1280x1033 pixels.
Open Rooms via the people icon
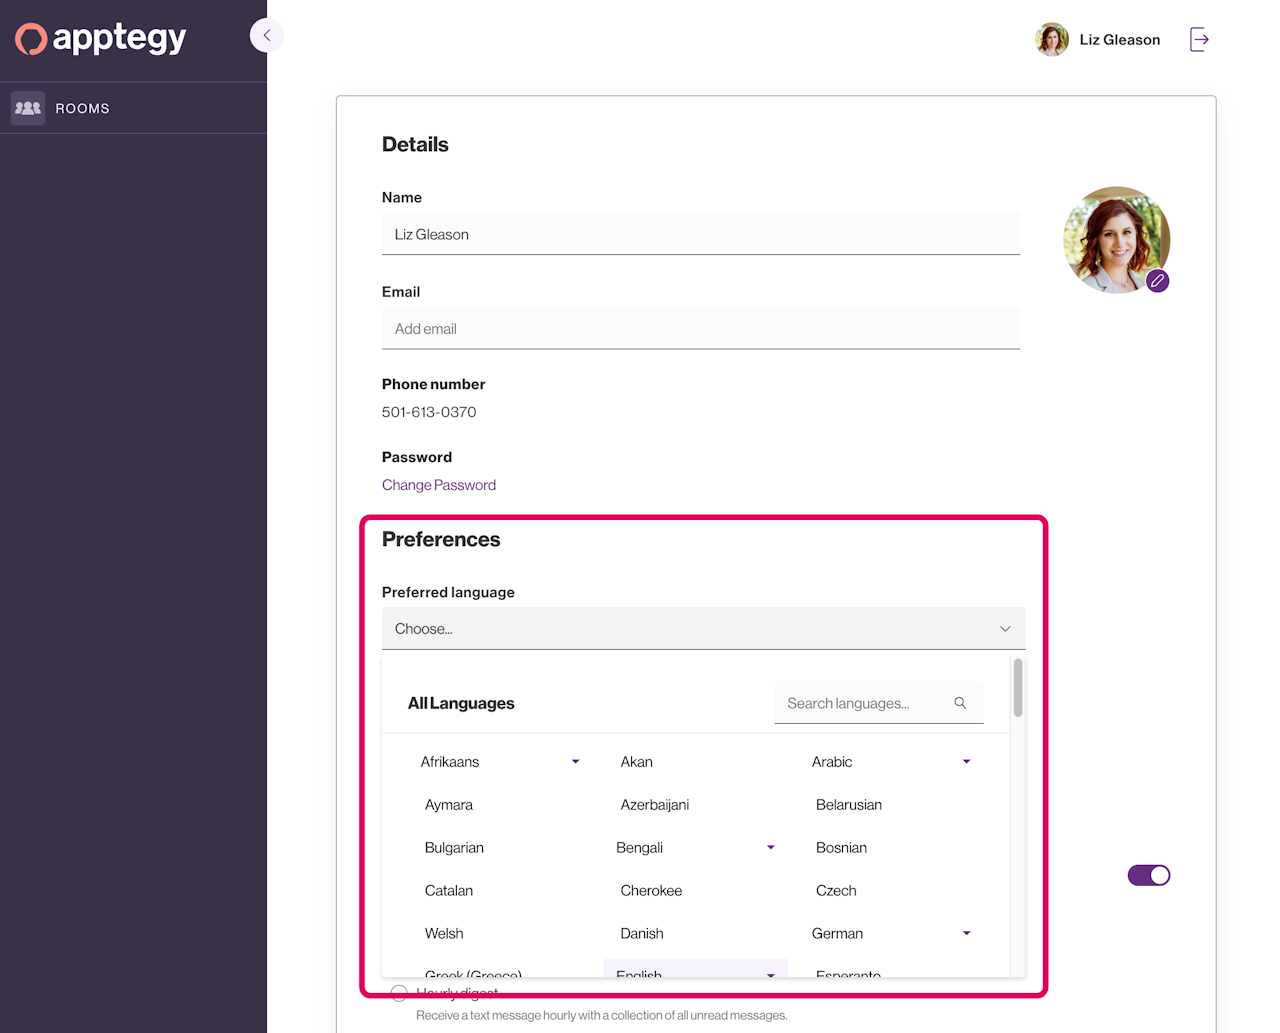point(28,108)
